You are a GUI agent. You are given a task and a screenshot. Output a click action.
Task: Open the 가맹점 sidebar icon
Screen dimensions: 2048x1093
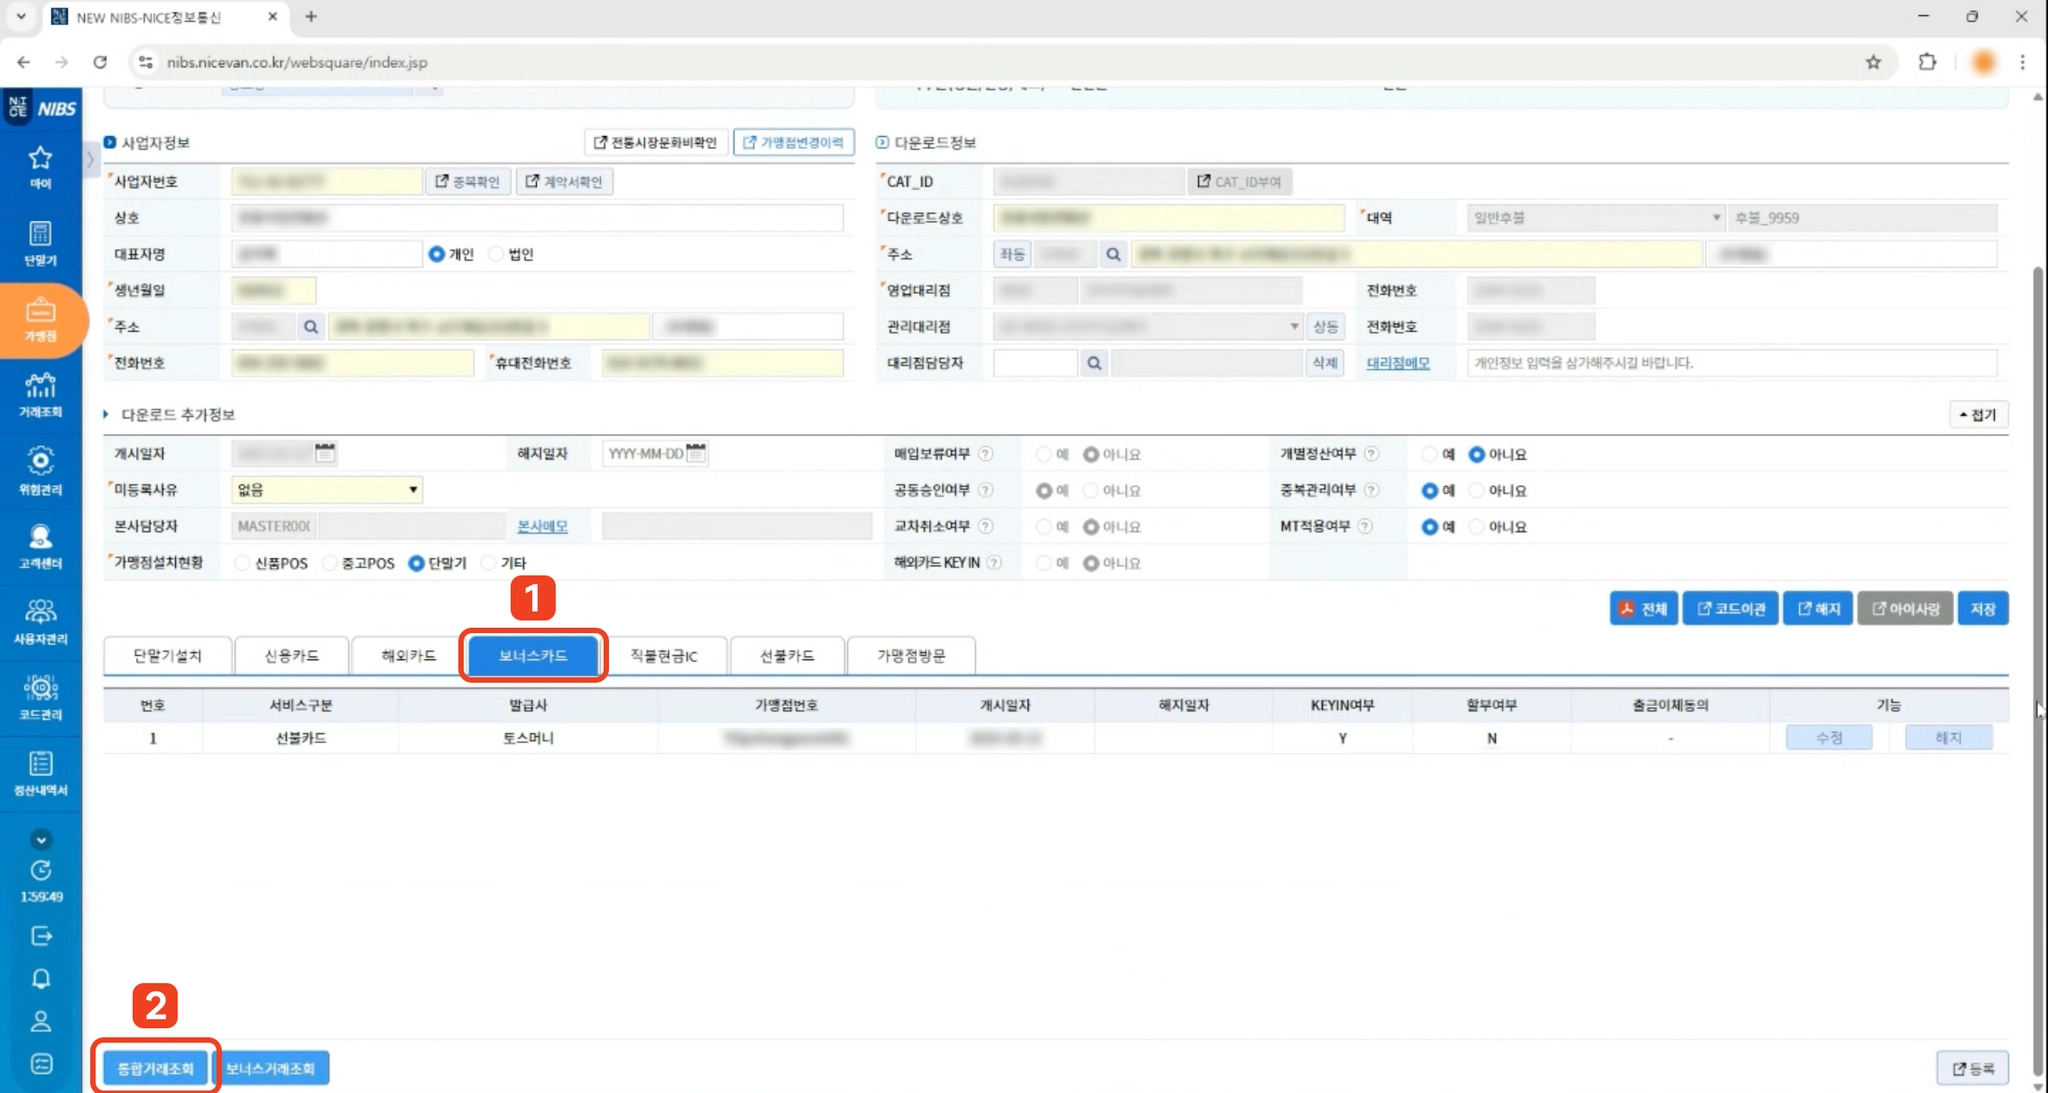click(x=40, y=319)
